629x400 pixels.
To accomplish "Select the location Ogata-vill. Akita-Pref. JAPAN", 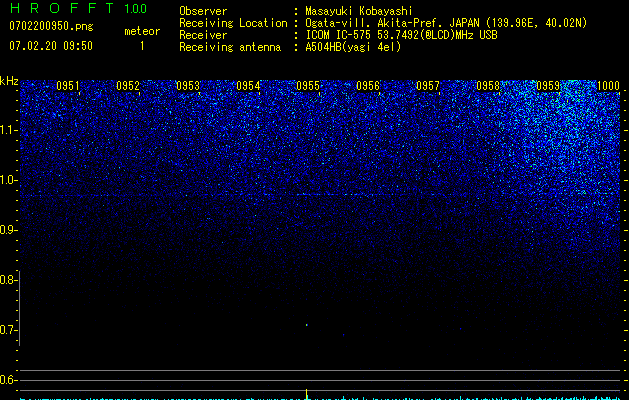I will (x=393, y=23).
